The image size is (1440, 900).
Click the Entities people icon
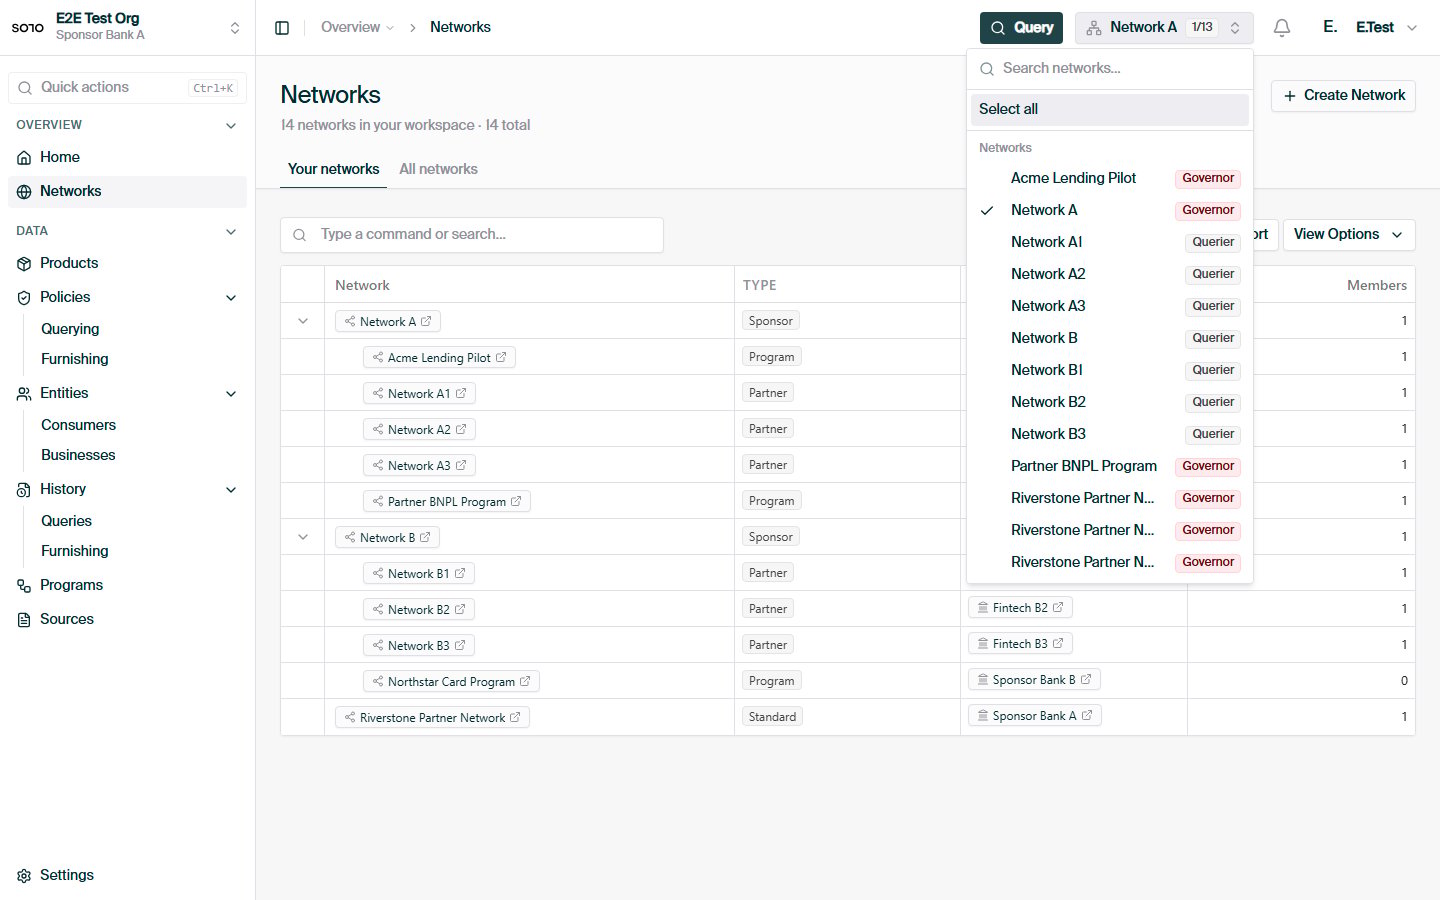coord(24,394)
